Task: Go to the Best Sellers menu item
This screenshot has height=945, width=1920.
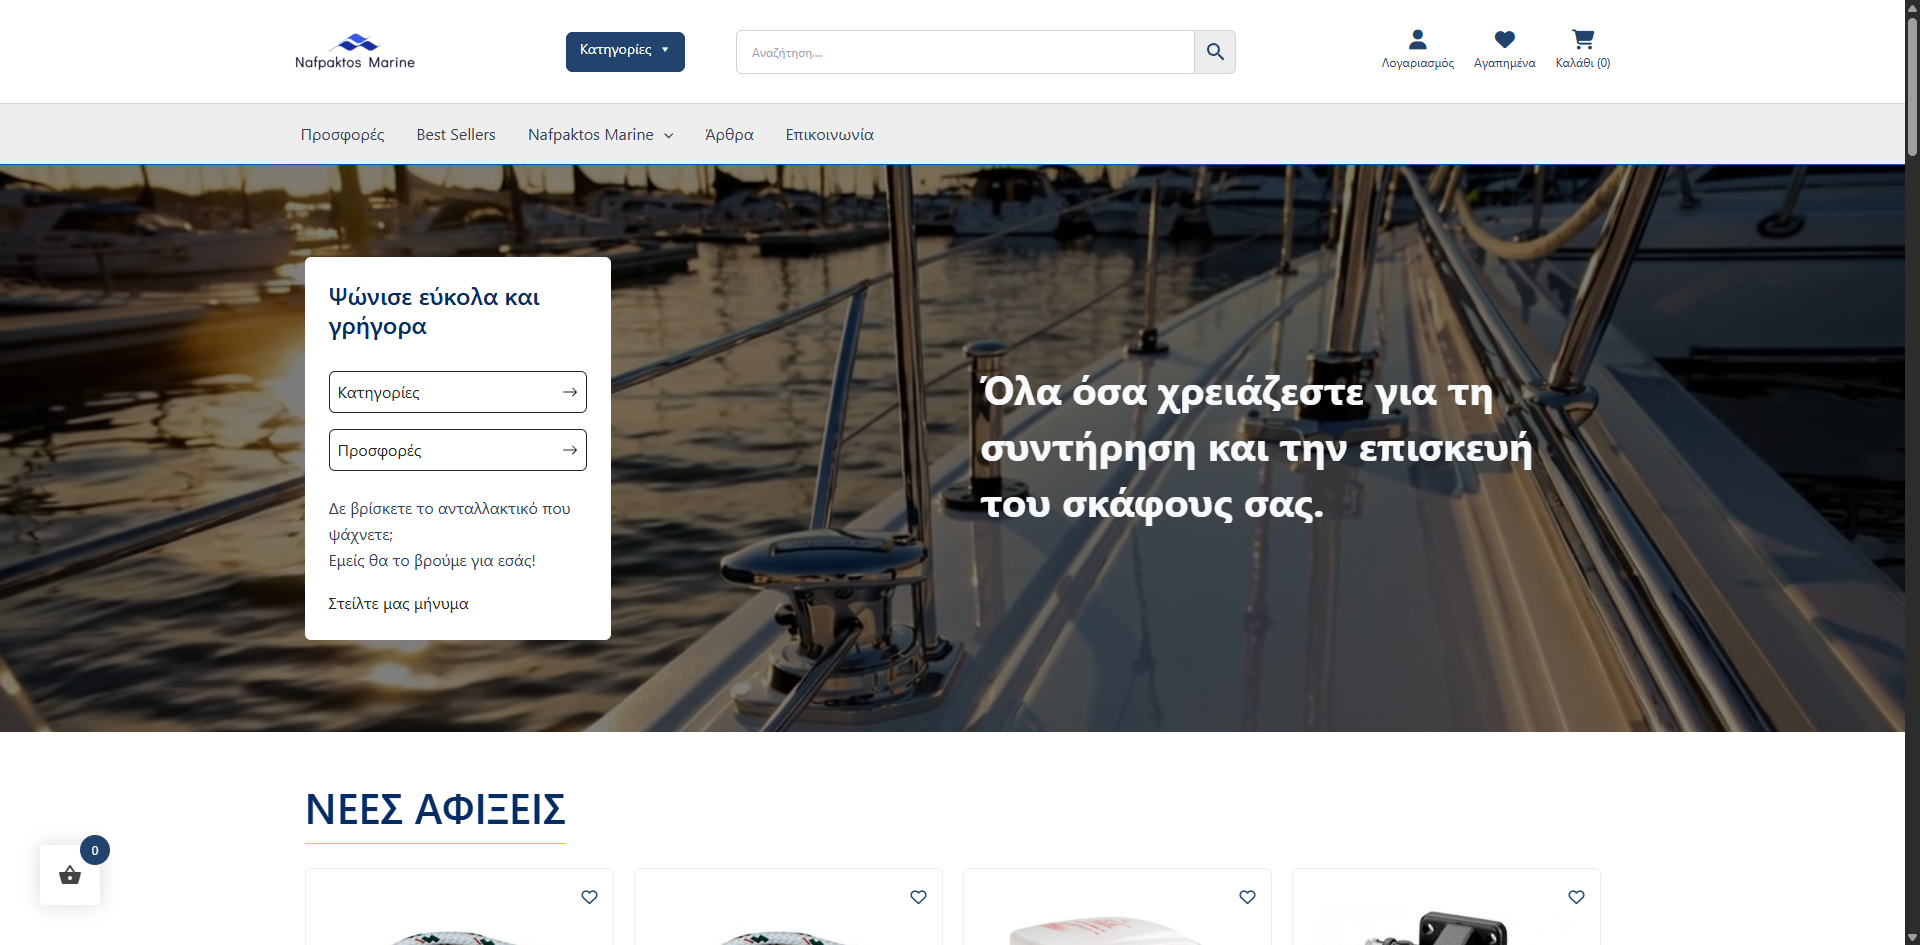Action: pos(456,135)
